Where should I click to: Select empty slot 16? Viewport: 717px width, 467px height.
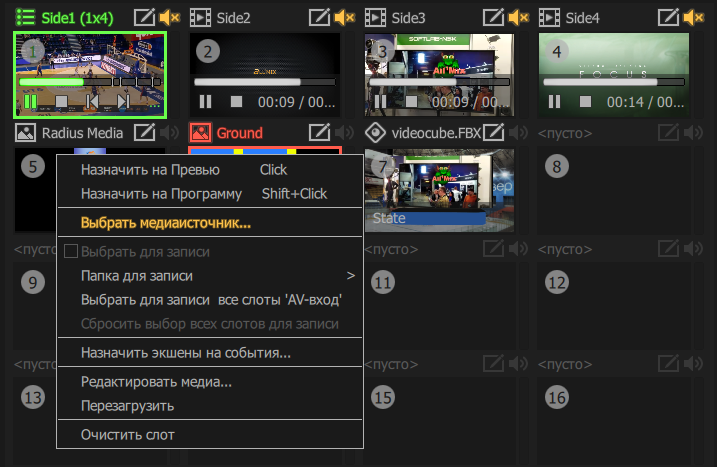click(614, 421)
